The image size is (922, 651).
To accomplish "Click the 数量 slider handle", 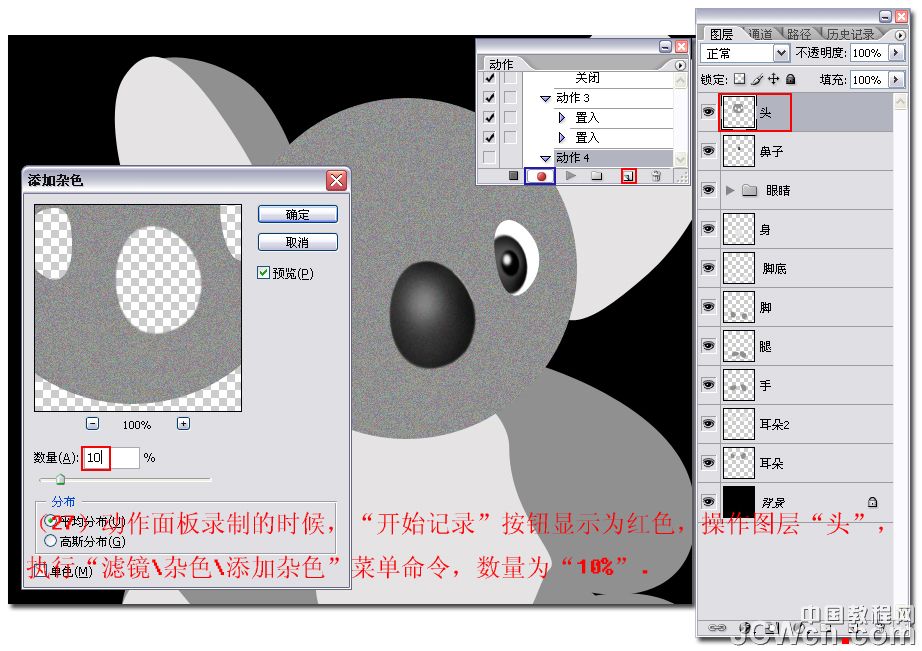I will click(x=60, y=480).
